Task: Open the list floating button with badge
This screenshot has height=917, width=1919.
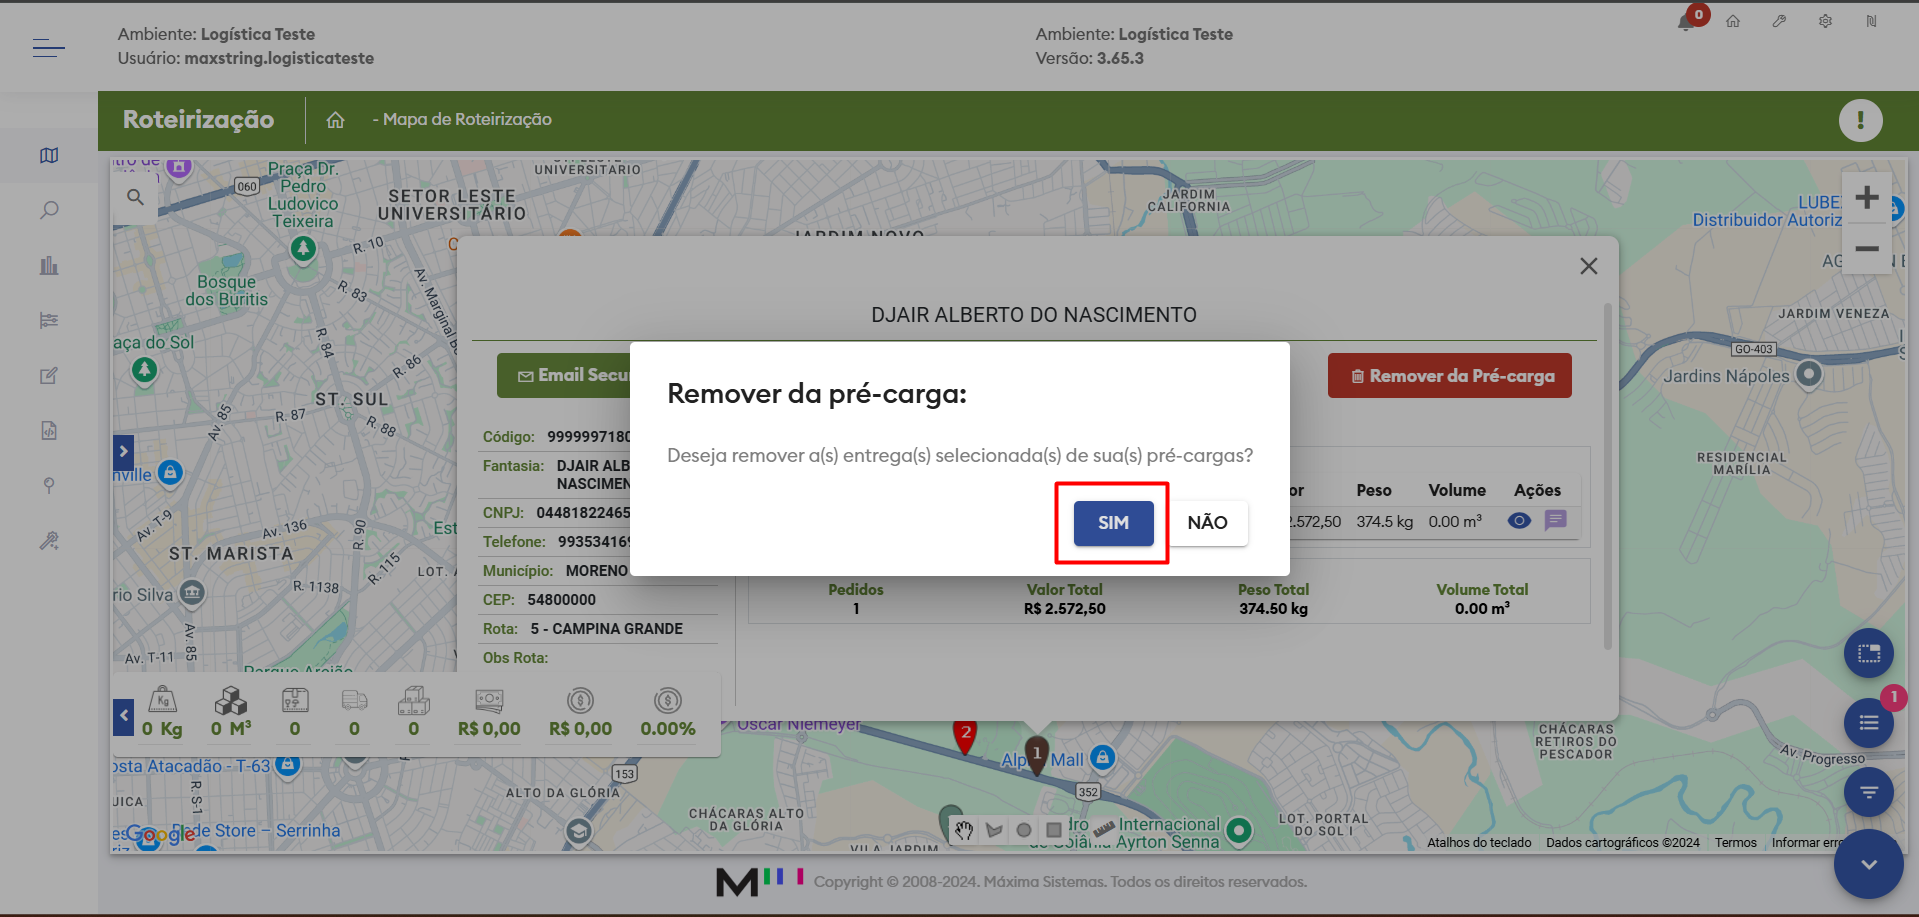Action: (x=1868, y=723)
